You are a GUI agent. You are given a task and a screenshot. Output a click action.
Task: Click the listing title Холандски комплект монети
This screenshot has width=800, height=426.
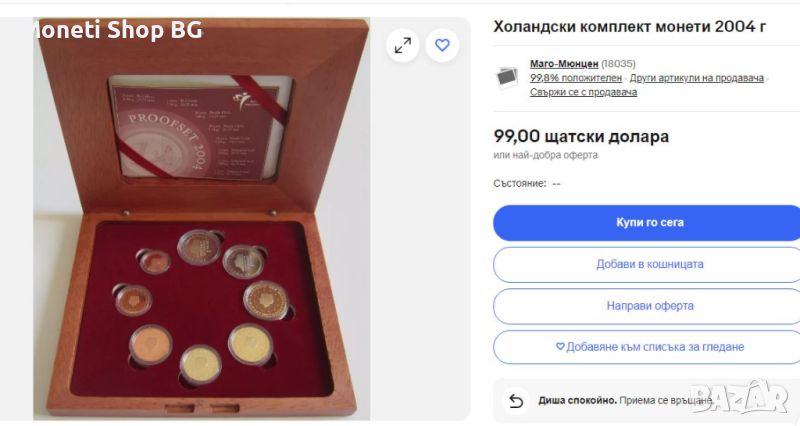tap(630, 27)
